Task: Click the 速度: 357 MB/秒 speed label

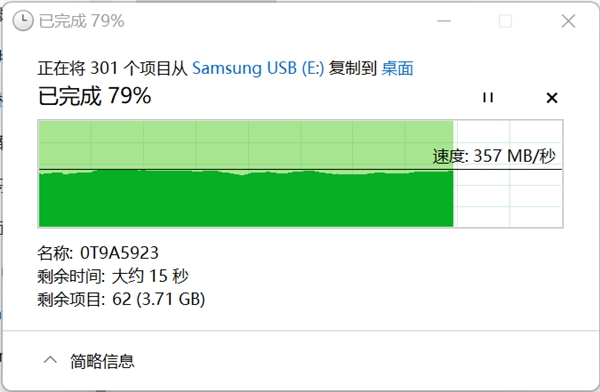Action: click(x=494, y=156)
